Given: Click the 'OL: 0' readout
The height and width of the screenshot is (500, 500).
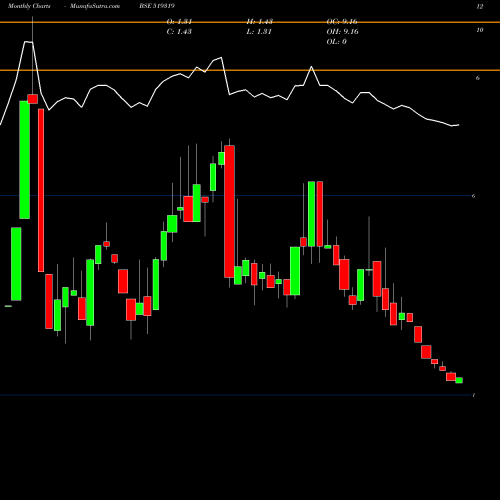Looking at the screenshot, I should pos(336,42).
